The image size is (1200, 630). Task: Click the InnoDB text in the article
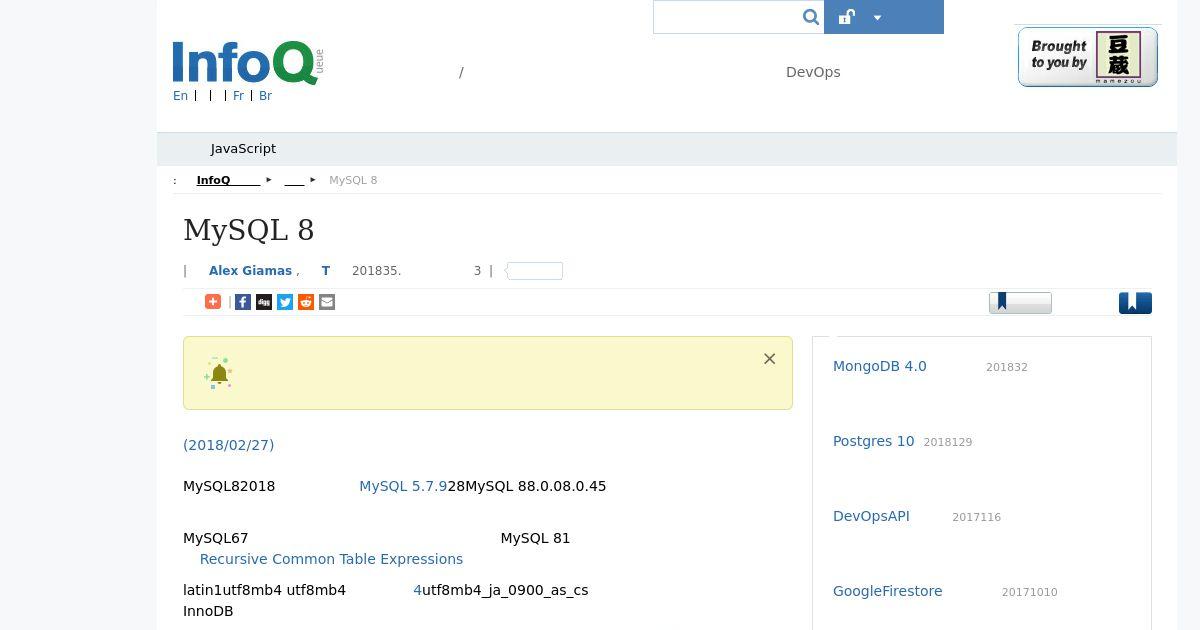click(208, 611)
